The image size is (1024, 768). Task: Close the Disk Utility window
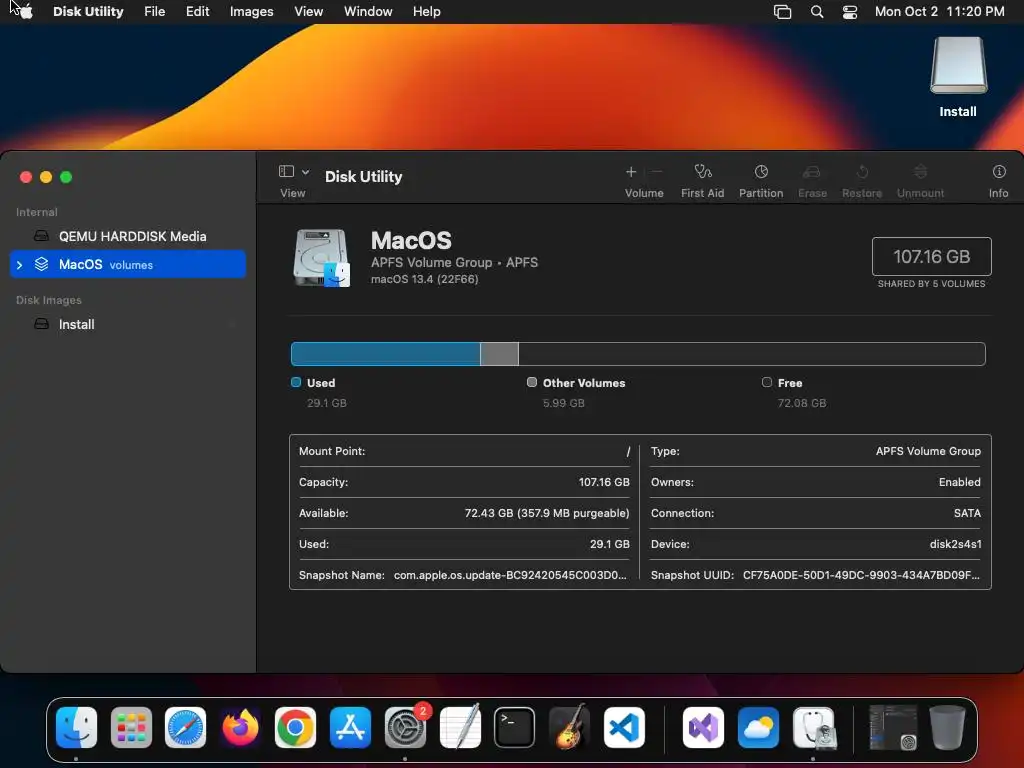point(26,177)
